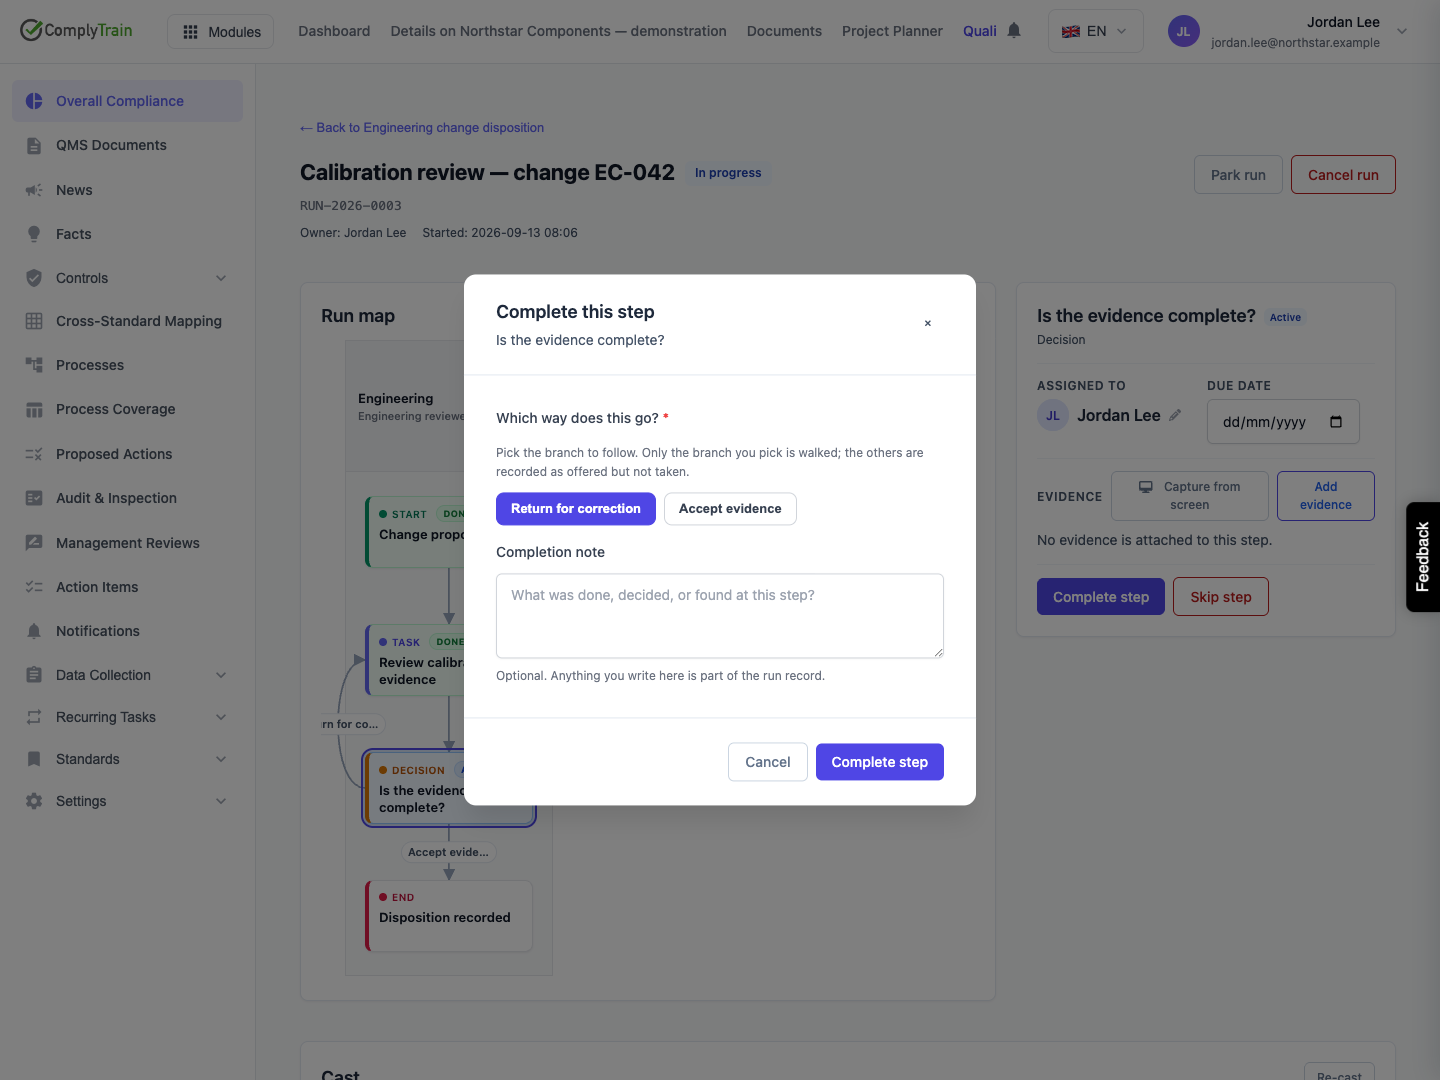Close the Complete this step dialog
The height and width of the screenshot is (1080, 1440).
click(x=928, y=323)
